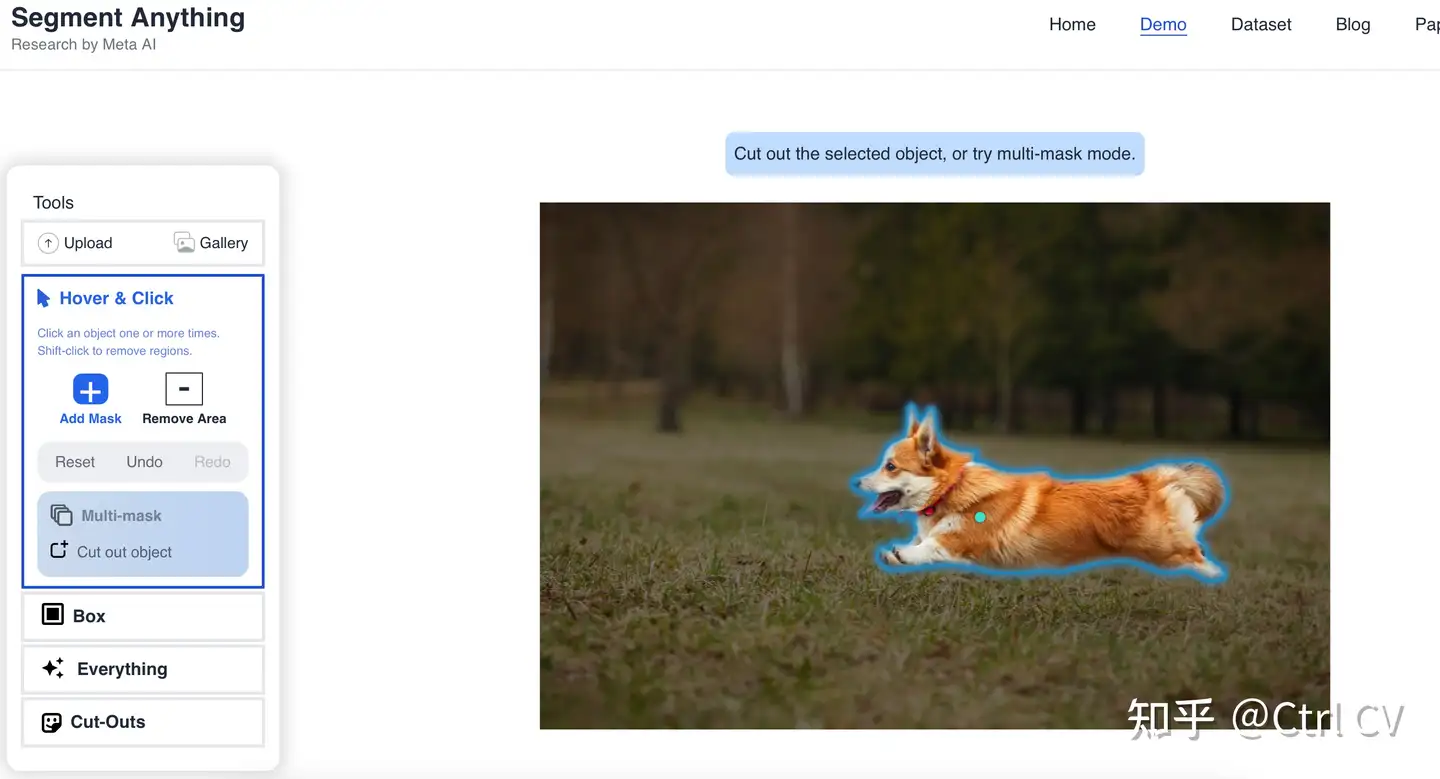Expand the Box tool section
The width and height of the screenshot is (1440, 779).
click(143, 616)
